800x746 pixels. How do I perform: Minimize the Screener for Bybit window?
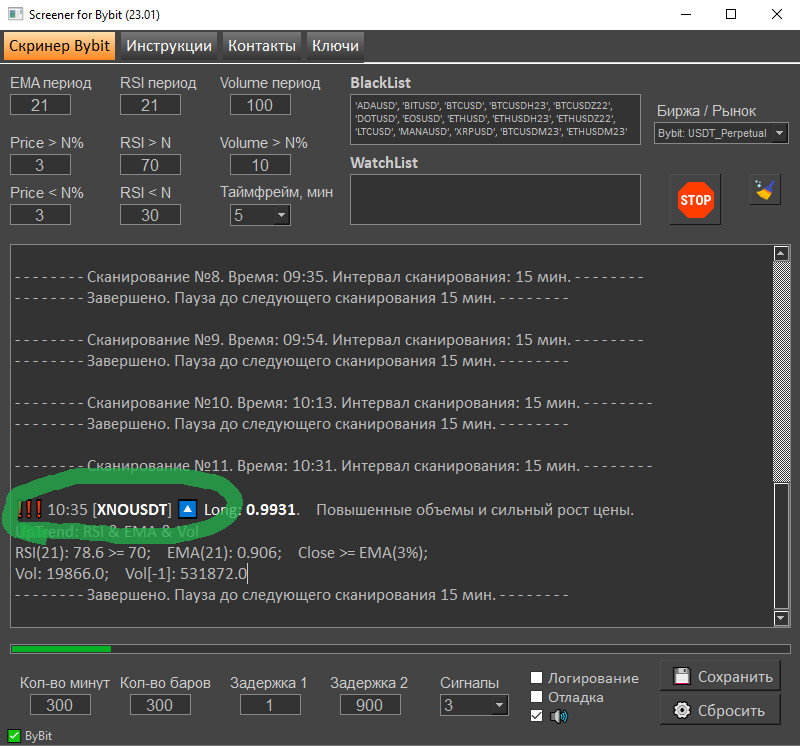click(x=686, y=14)
